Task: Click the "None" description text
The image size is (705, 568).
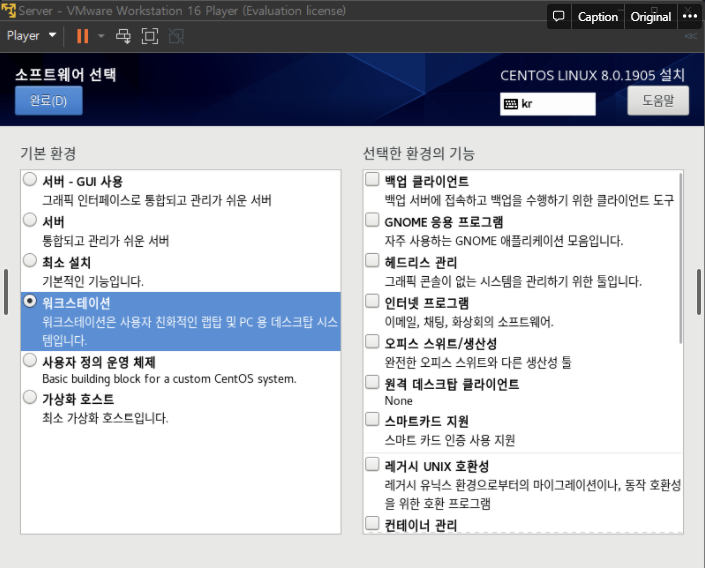Action: [398, 401]
